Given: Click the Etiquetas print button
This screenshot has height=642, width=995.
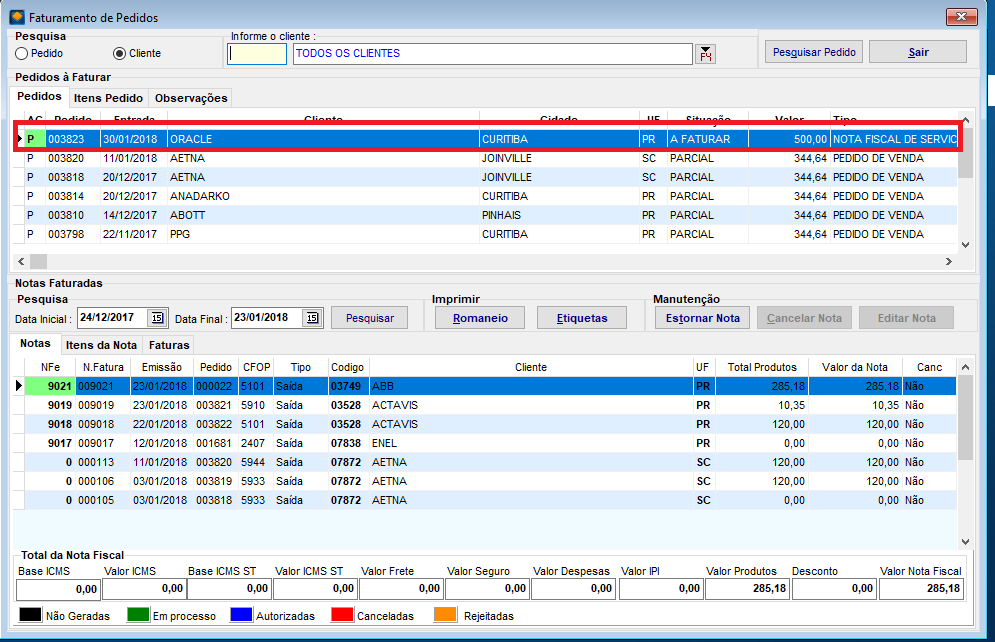Looking at the screenshot, I should tap(582, 318).
